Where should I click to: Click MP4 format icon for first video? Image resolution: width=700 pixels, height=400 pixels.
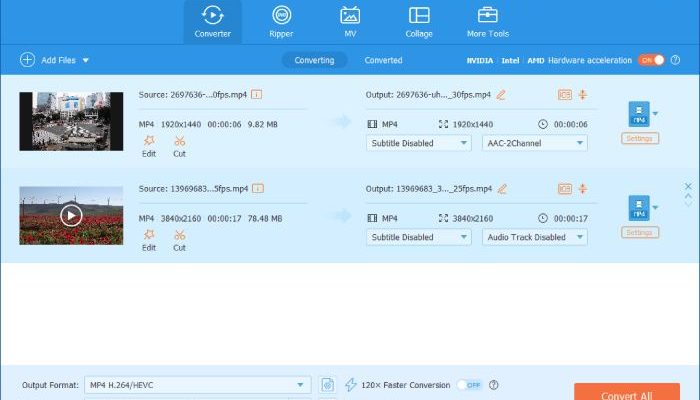click(x=639, y=114)
